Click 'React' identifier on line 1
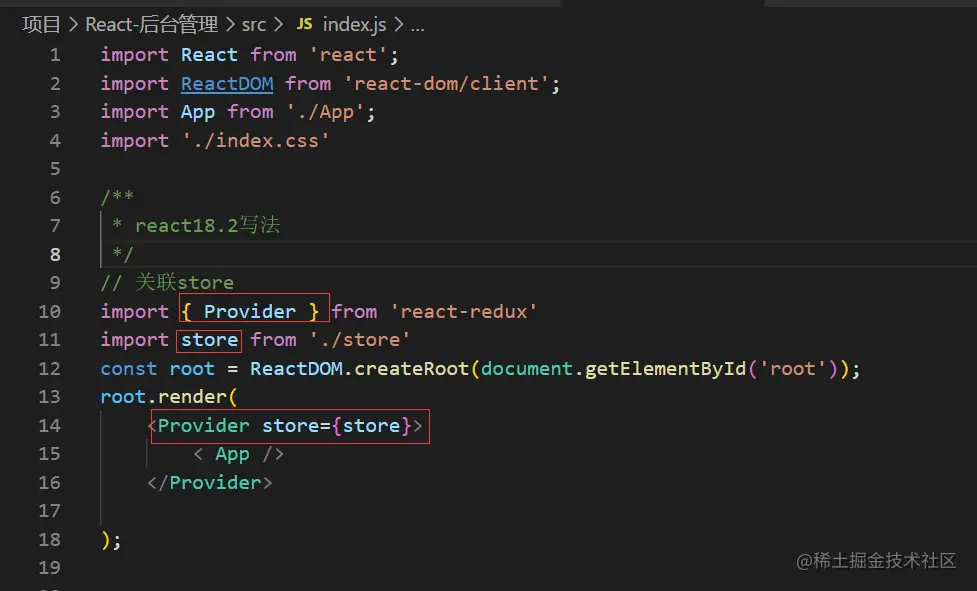The image size is (977, 591). (209, 55)
